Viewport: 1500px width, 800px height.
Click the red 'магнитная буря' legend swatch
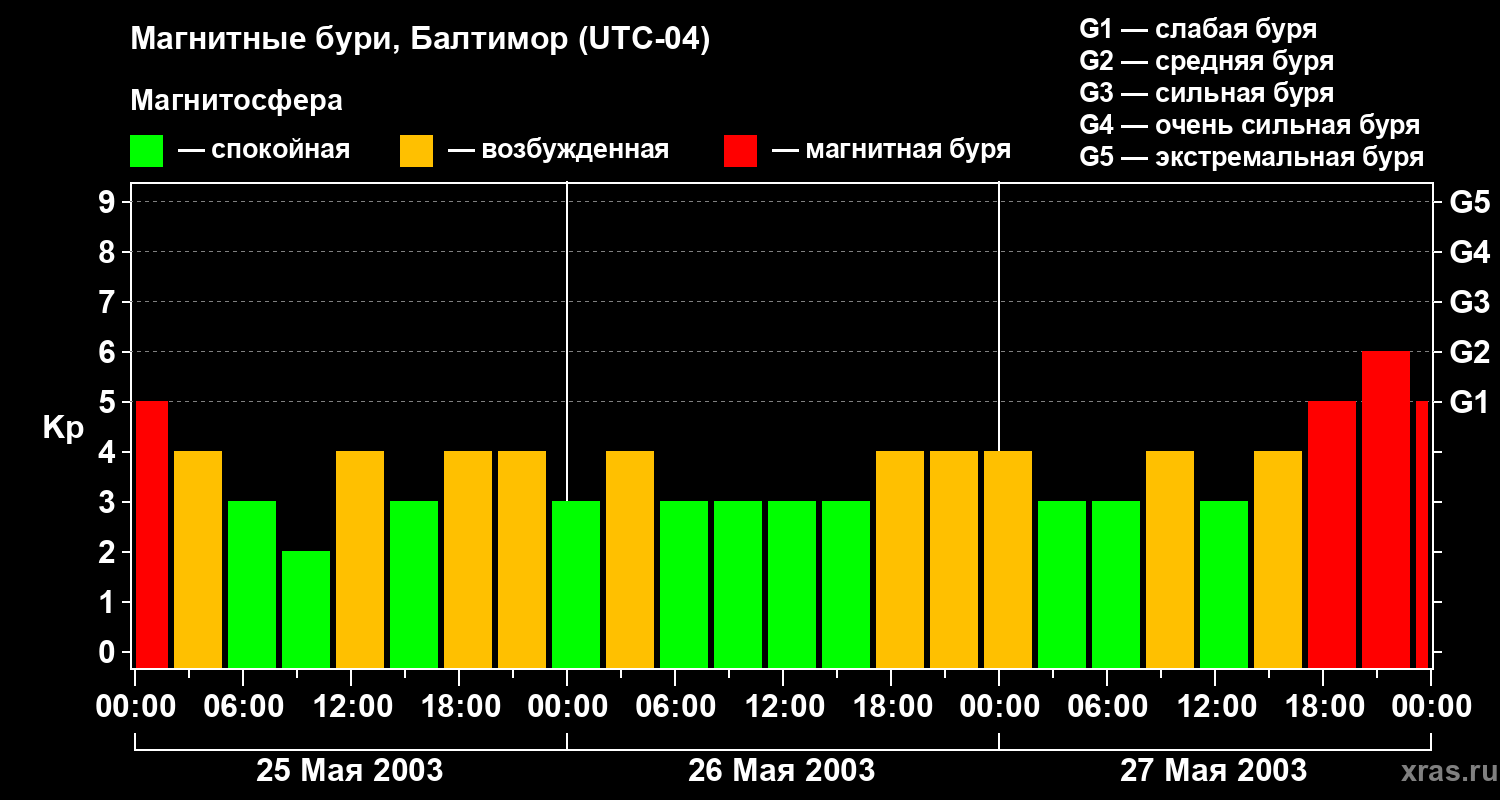(740, 151)
